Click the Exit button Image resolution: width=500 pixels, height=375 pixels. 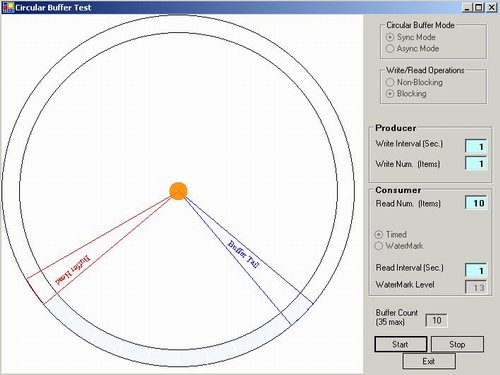pyautogui.click(x=429, y=361)
